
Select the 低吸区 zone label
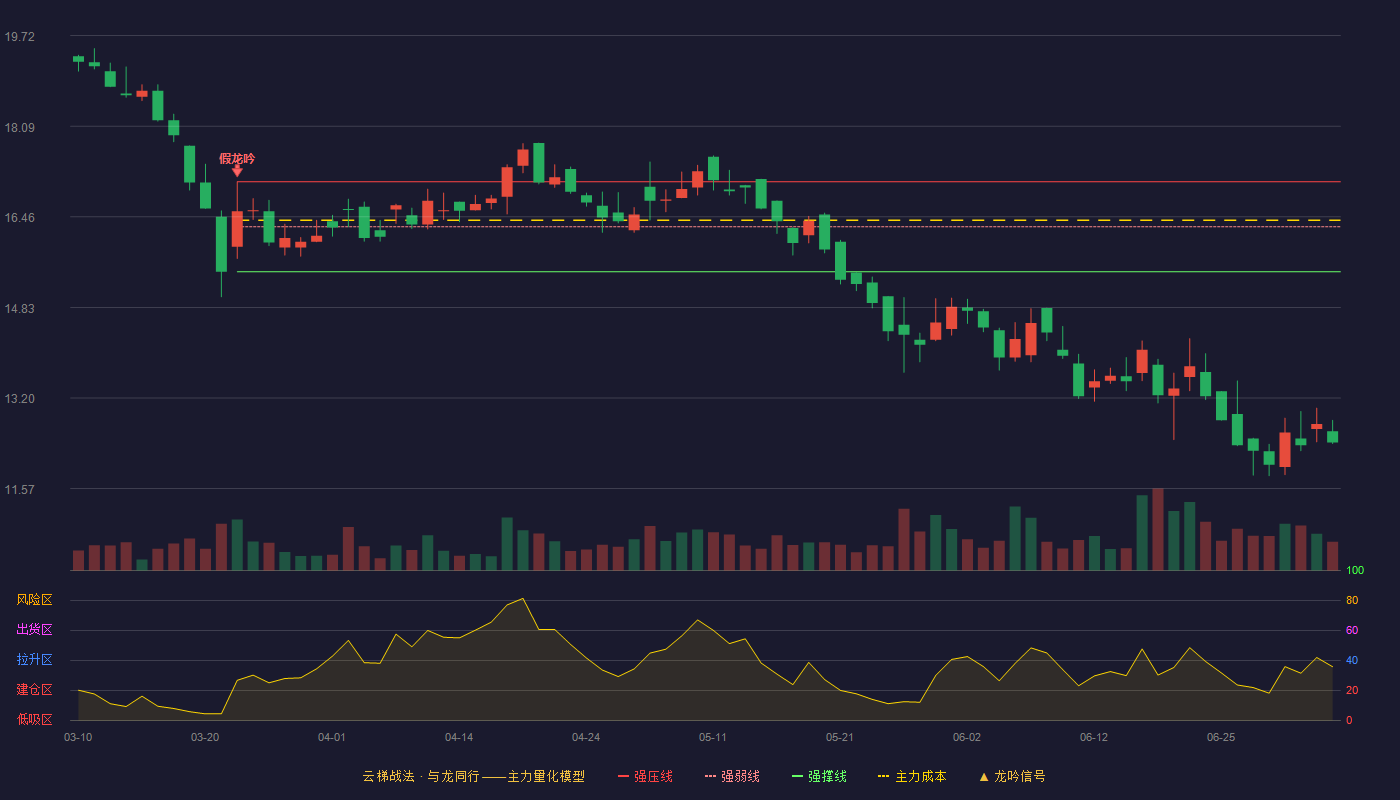tap(34, 720)
